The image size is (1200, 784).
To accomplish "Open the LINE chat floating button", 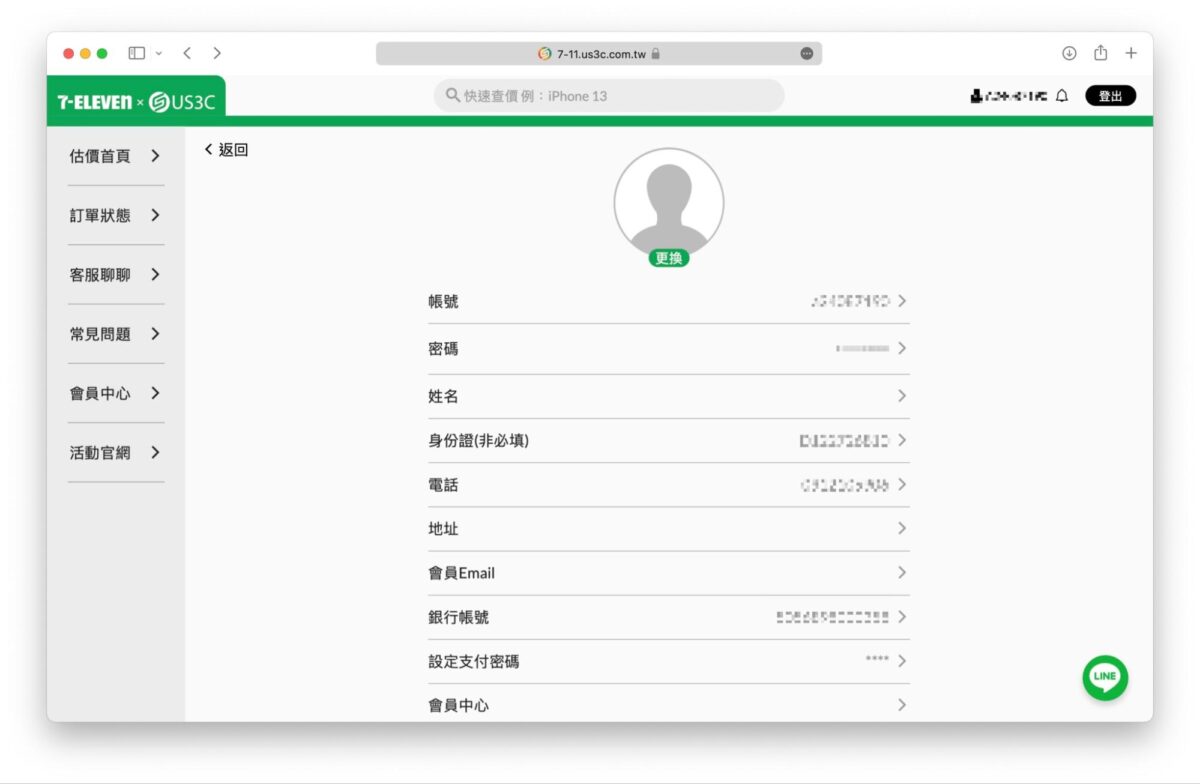I will tap(1105, 677).
